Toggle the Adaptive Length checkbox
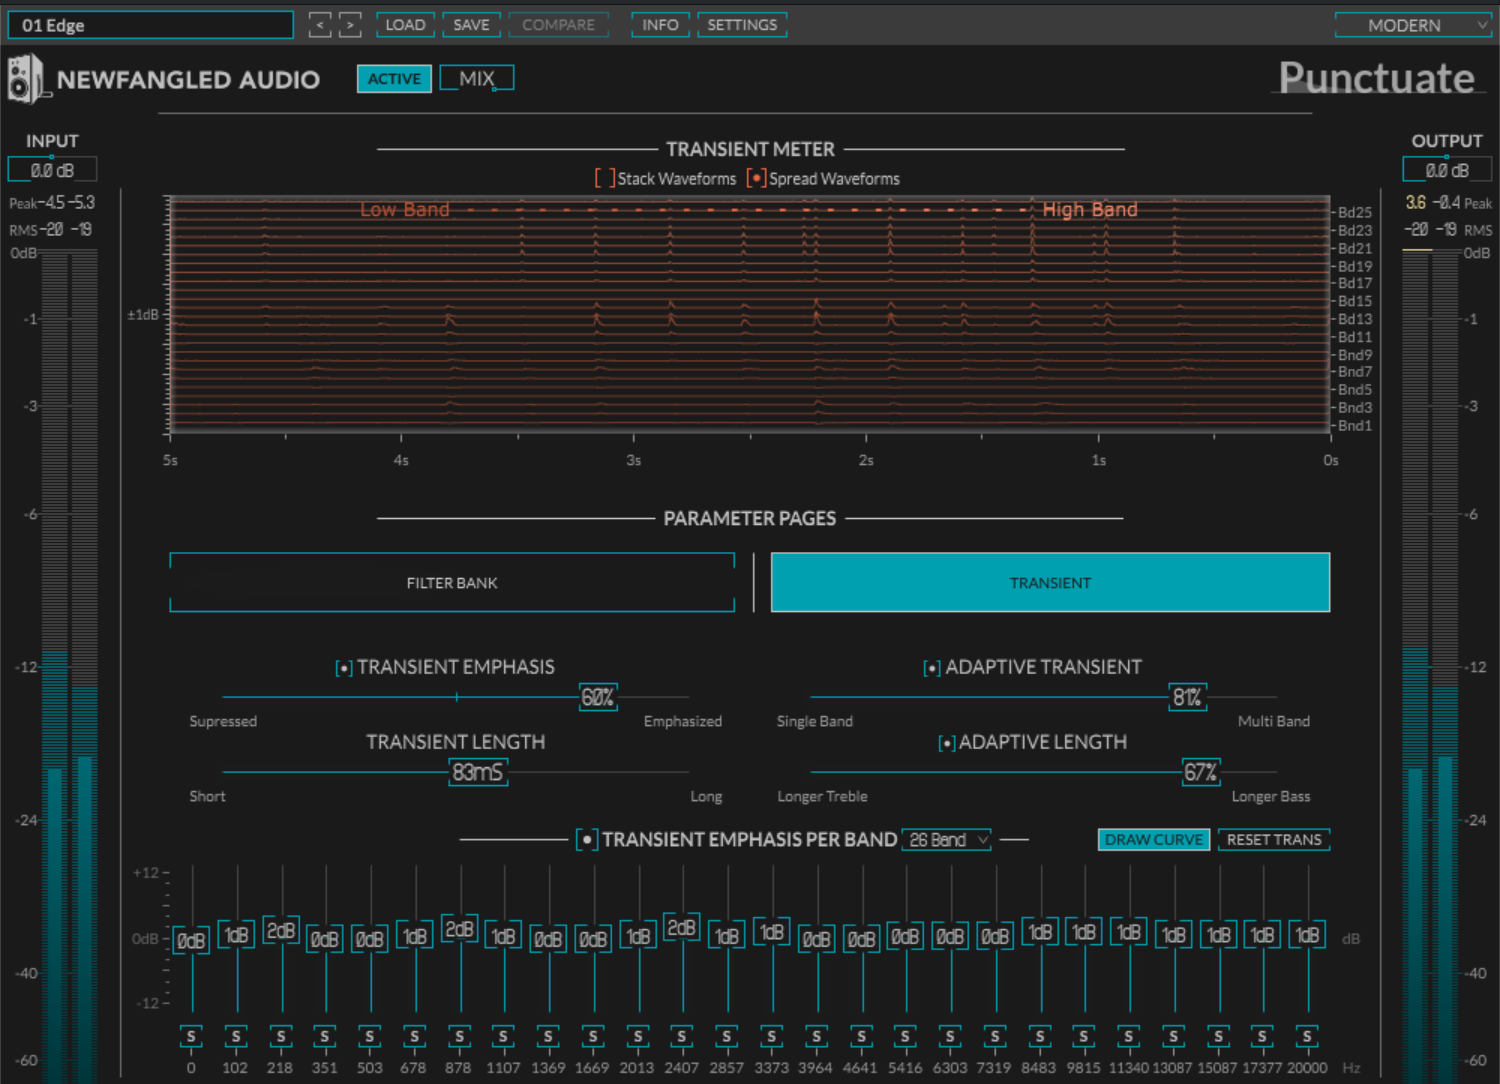 [x=946, y=743]
